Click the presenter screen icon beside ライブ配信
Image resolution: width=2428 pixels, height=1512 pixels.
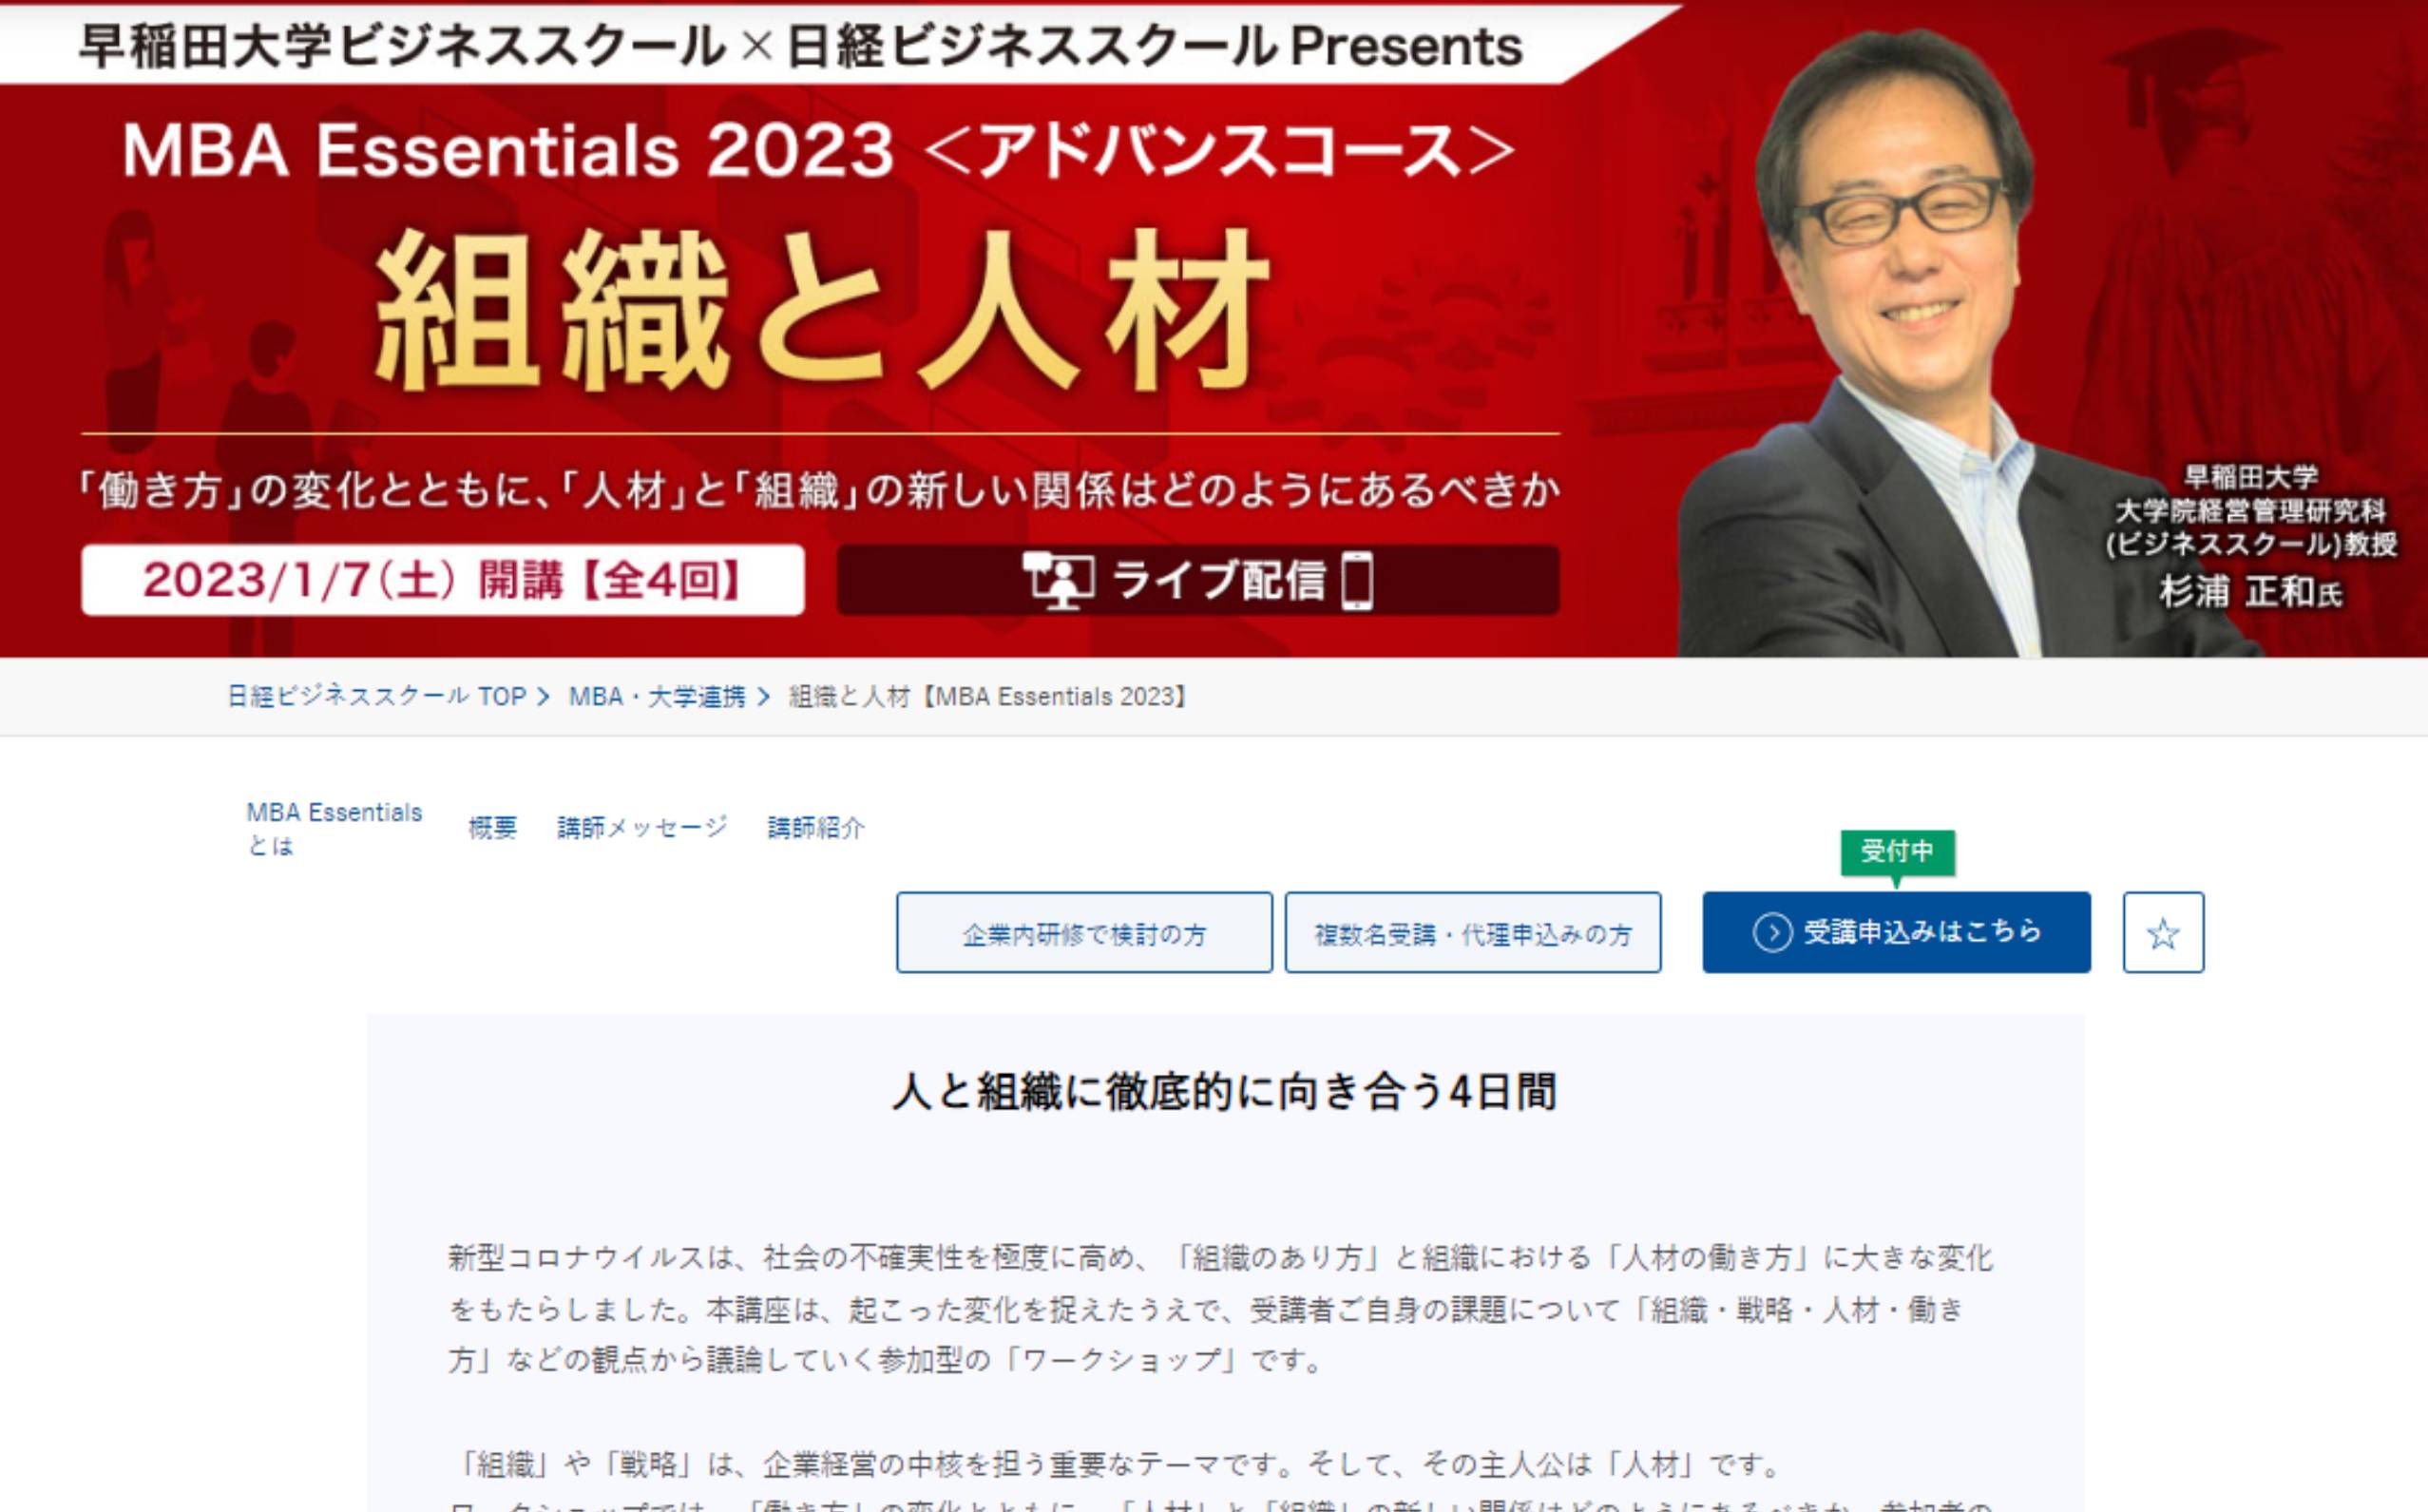[1057, 579]
